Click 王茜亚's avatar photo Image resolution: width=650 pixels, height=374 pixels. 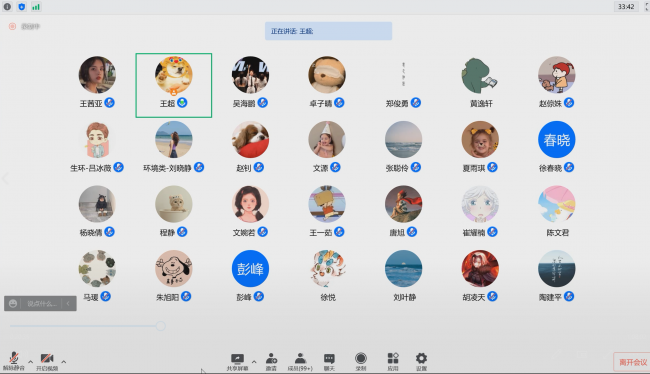click(97, 75)
